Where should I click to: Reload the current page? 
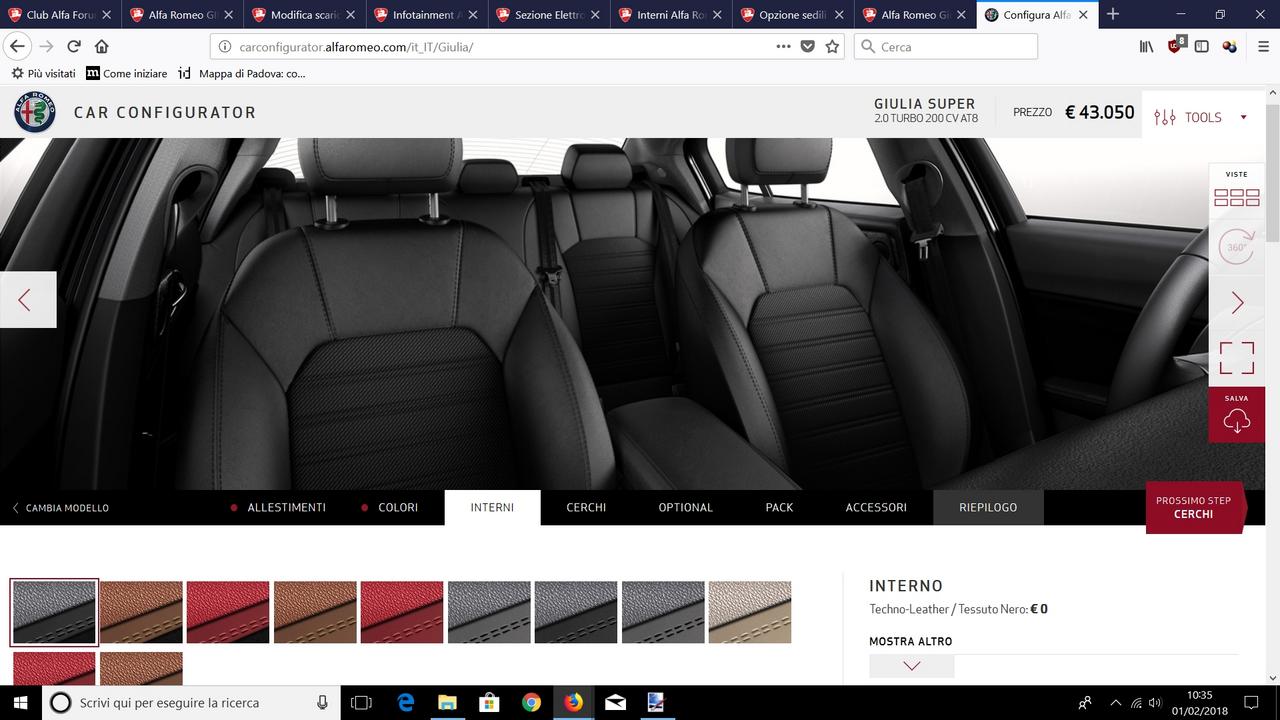[x=74, y=47]
